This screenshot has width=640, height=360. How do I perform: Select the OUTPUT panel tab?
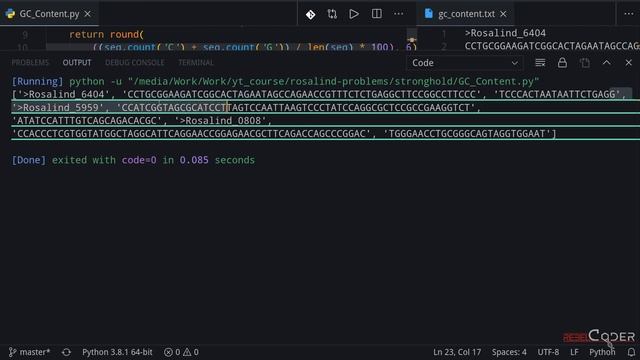[x=77, y=62]
